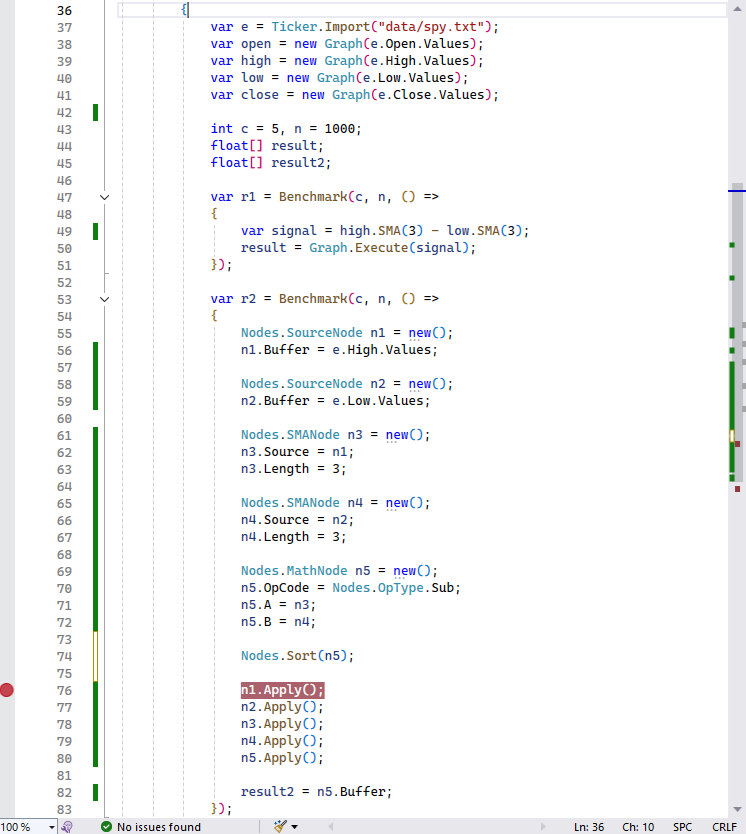Click n3.Source = n1; line
Viewport: 746px width, 834px height.
click(x=297, y=452)
